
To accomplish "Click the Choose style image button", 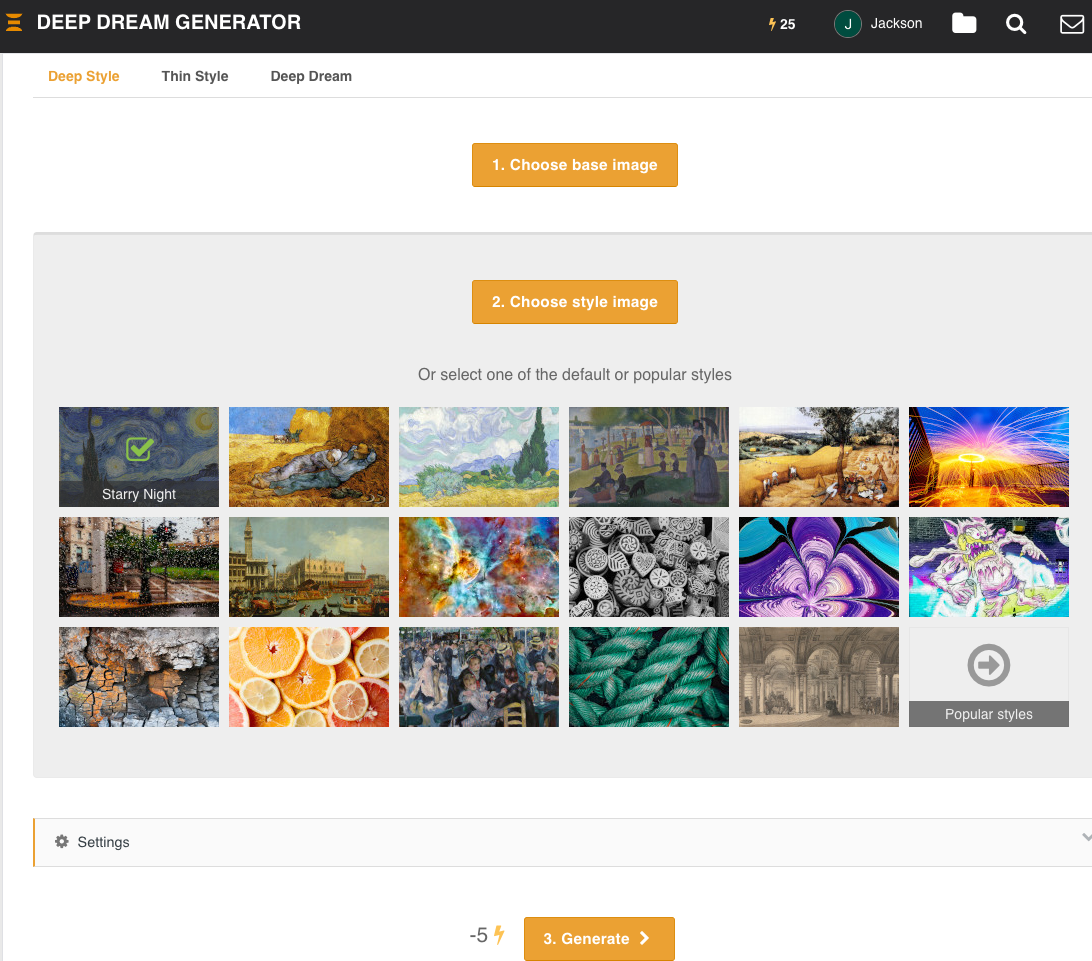I will click(x=574, y=302).
